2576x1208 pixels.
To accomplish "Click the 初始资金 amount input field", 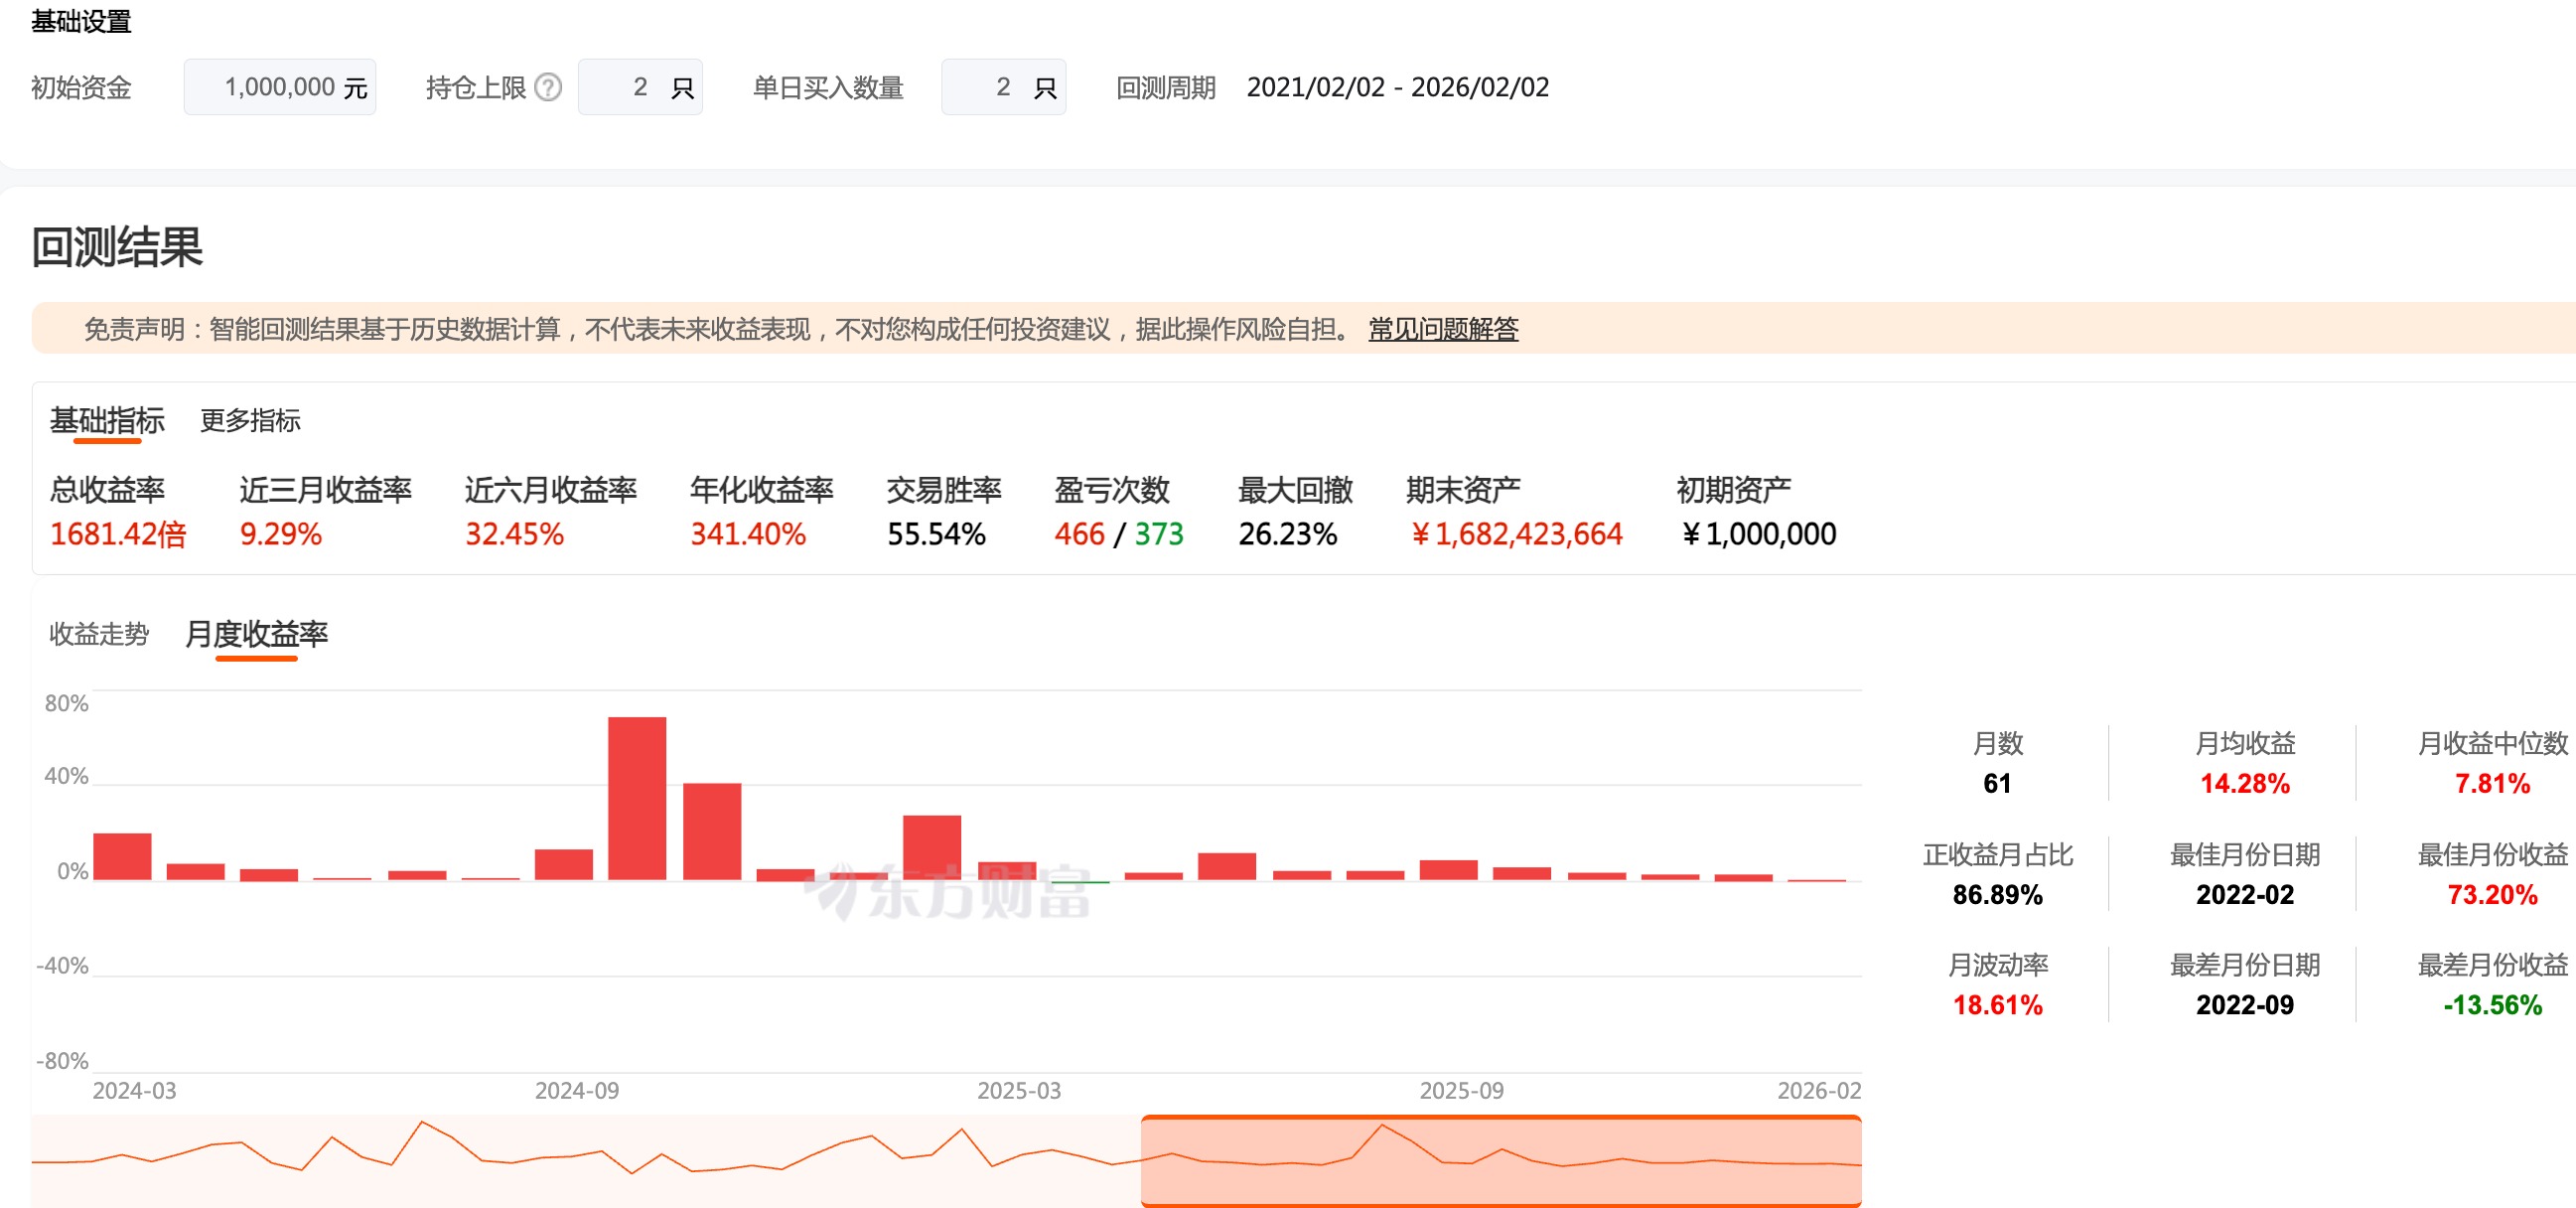I will tap(279, 88).
